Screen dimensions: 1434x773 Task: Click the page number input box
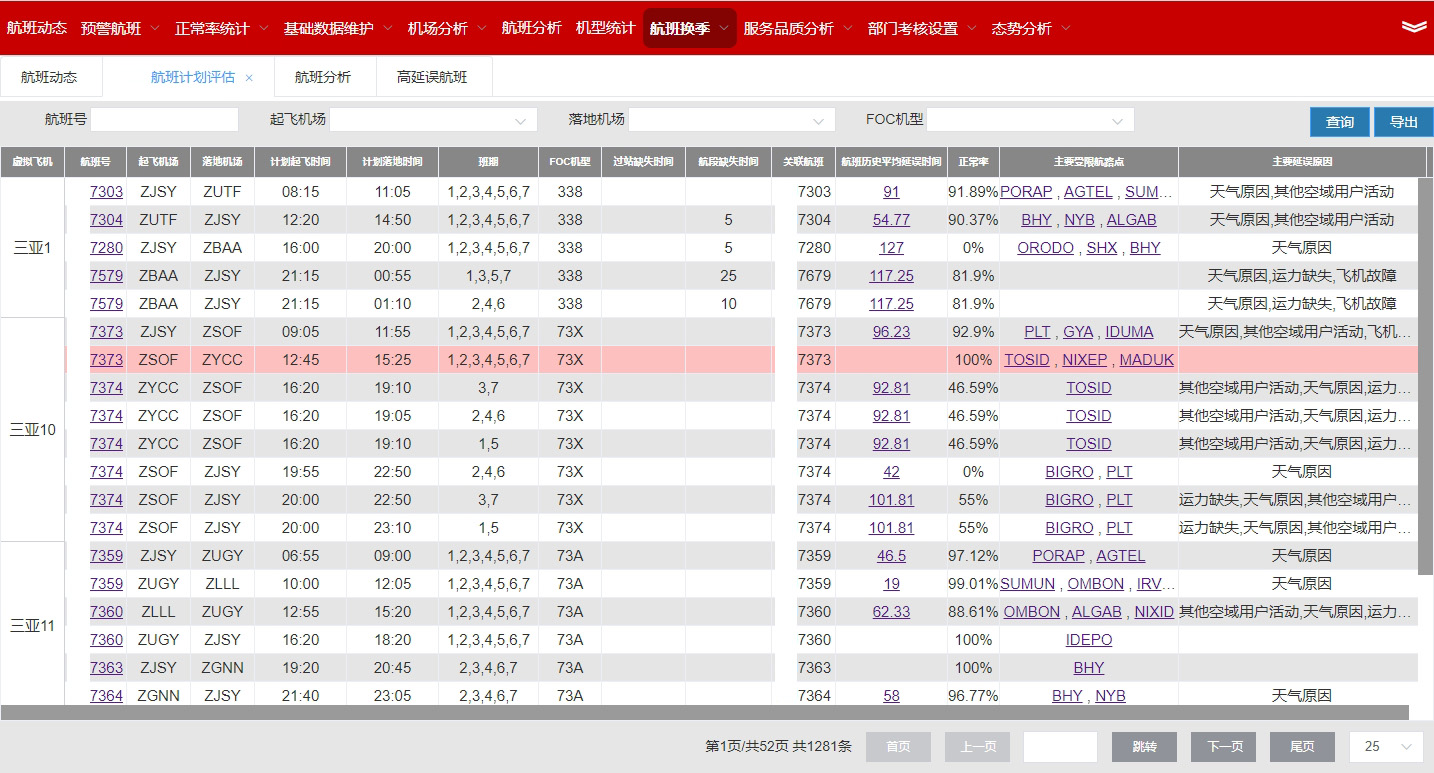[x=1060, y=746]
